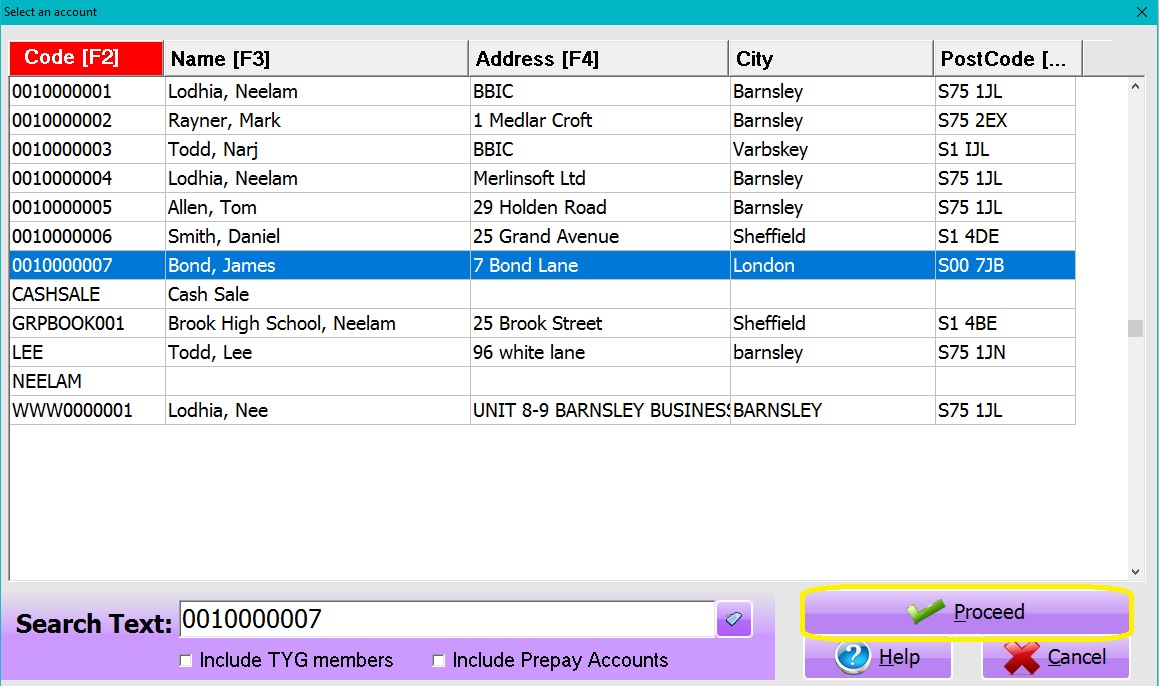
Task: Click address 7 Bond Lane
Action: pyautogui.click(x=526, y=265)
